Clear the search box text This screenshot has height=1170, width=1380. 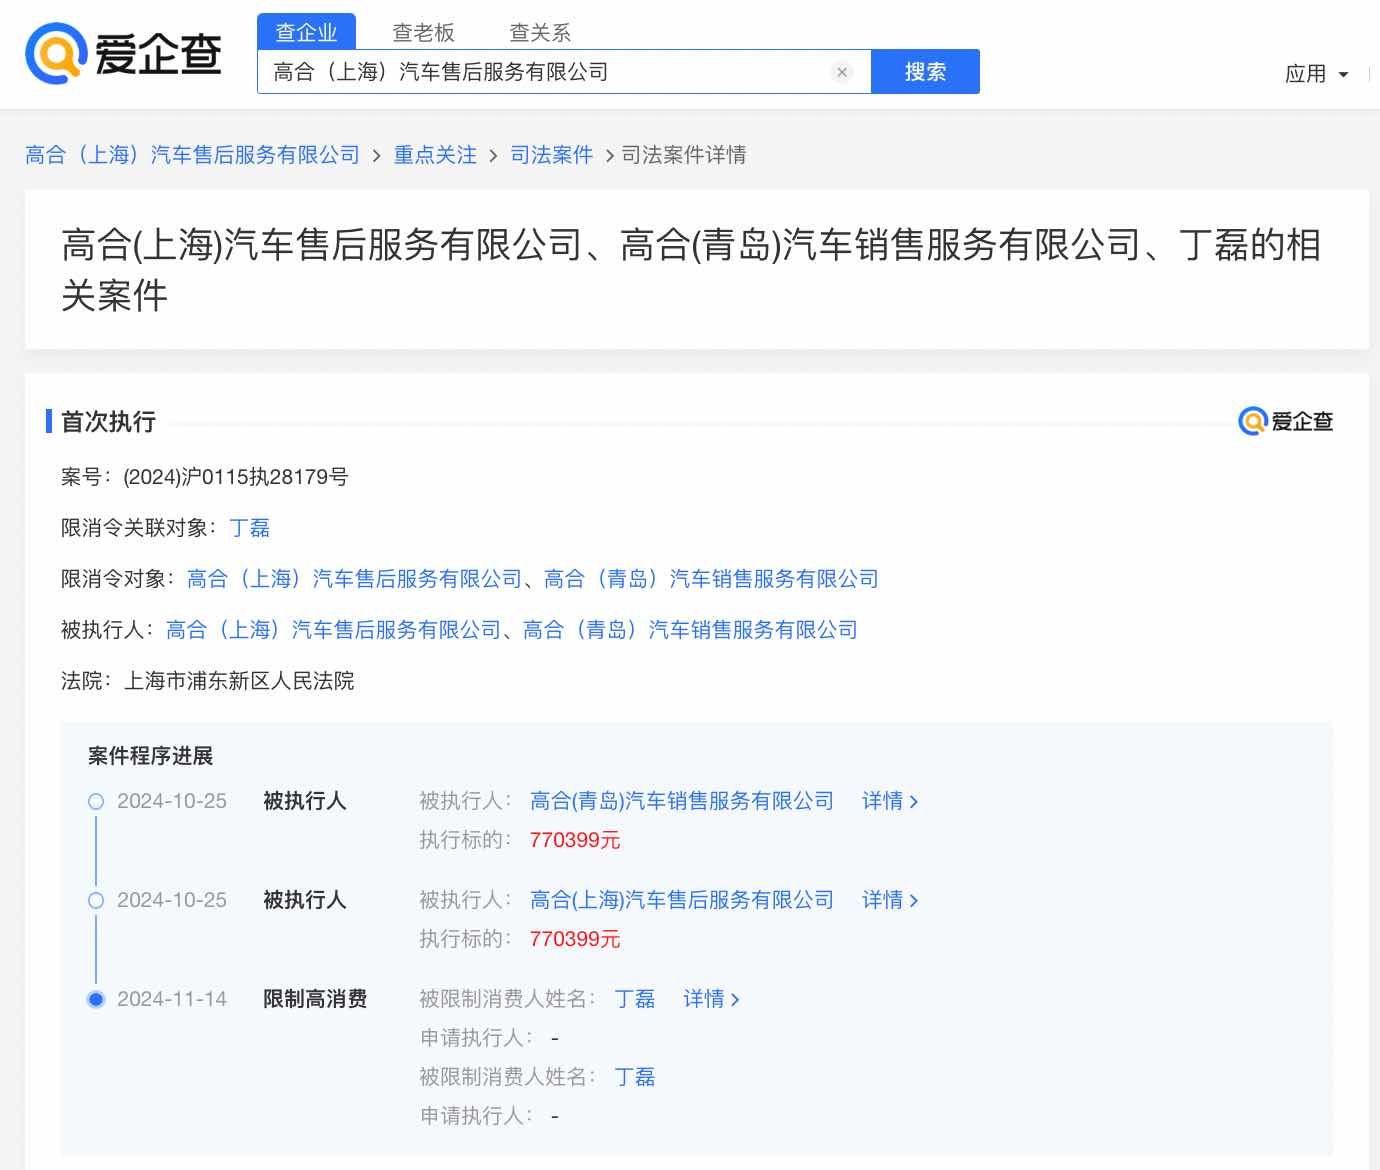842,72
